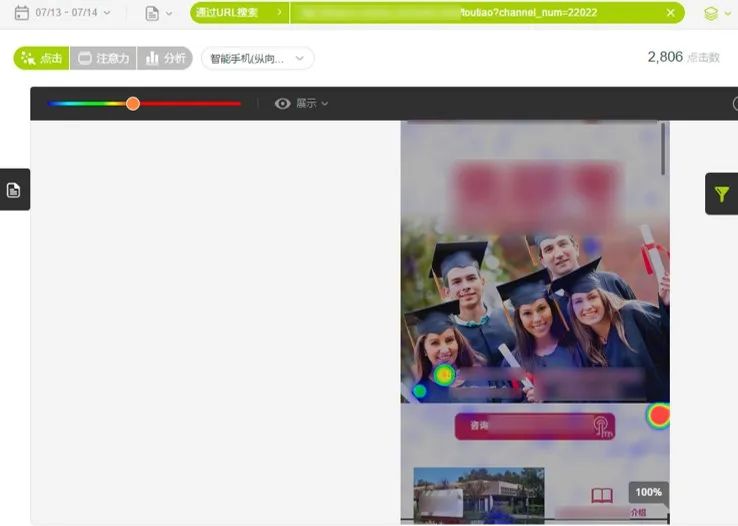Switch to the 分析 analysis tab
The width and height of the screenshot is (738, 526).
pyautogui.click(x=165, y=58)
